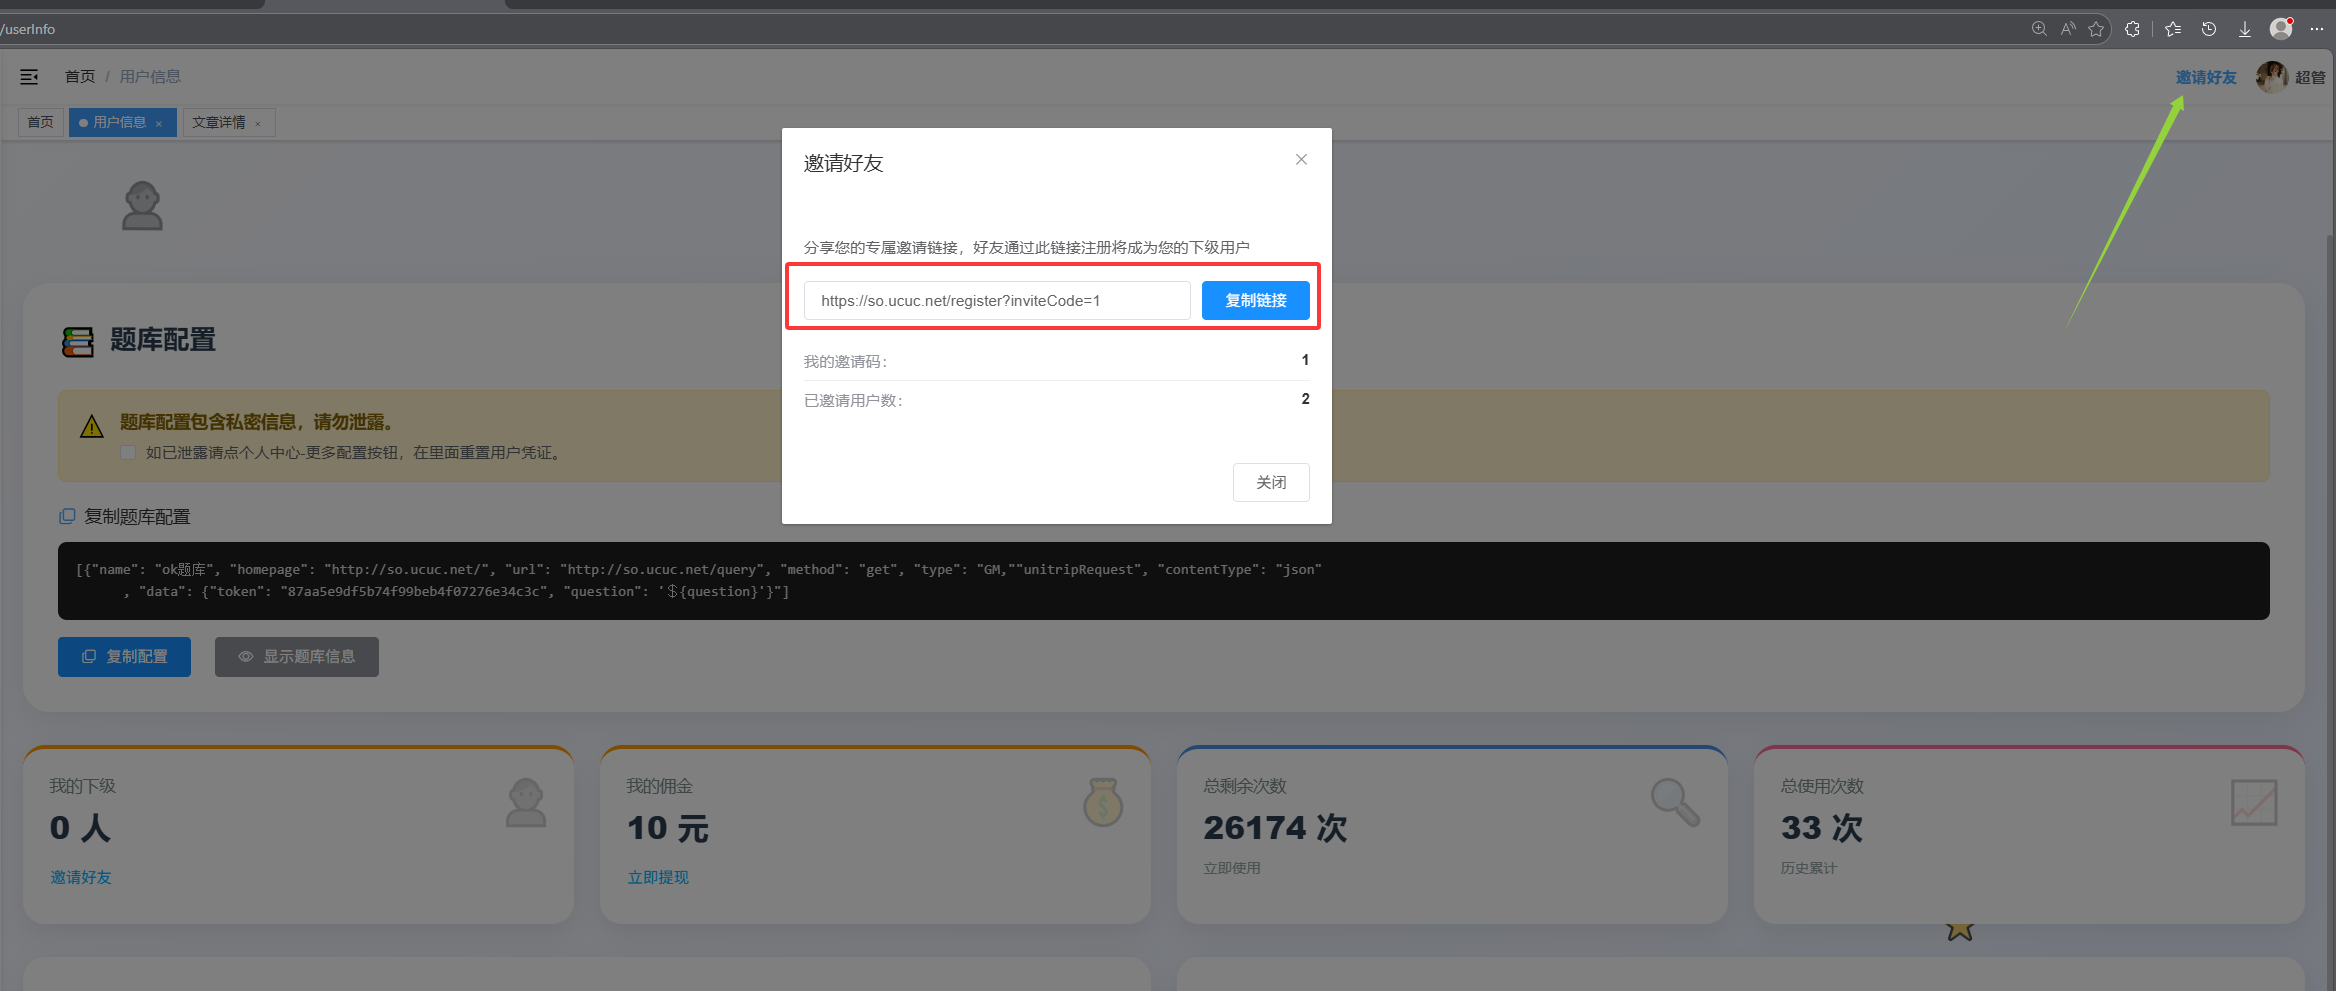Go to 首页 in the breadcrumb
Viewport: 2336px width, 991px height.
point(80,77)
